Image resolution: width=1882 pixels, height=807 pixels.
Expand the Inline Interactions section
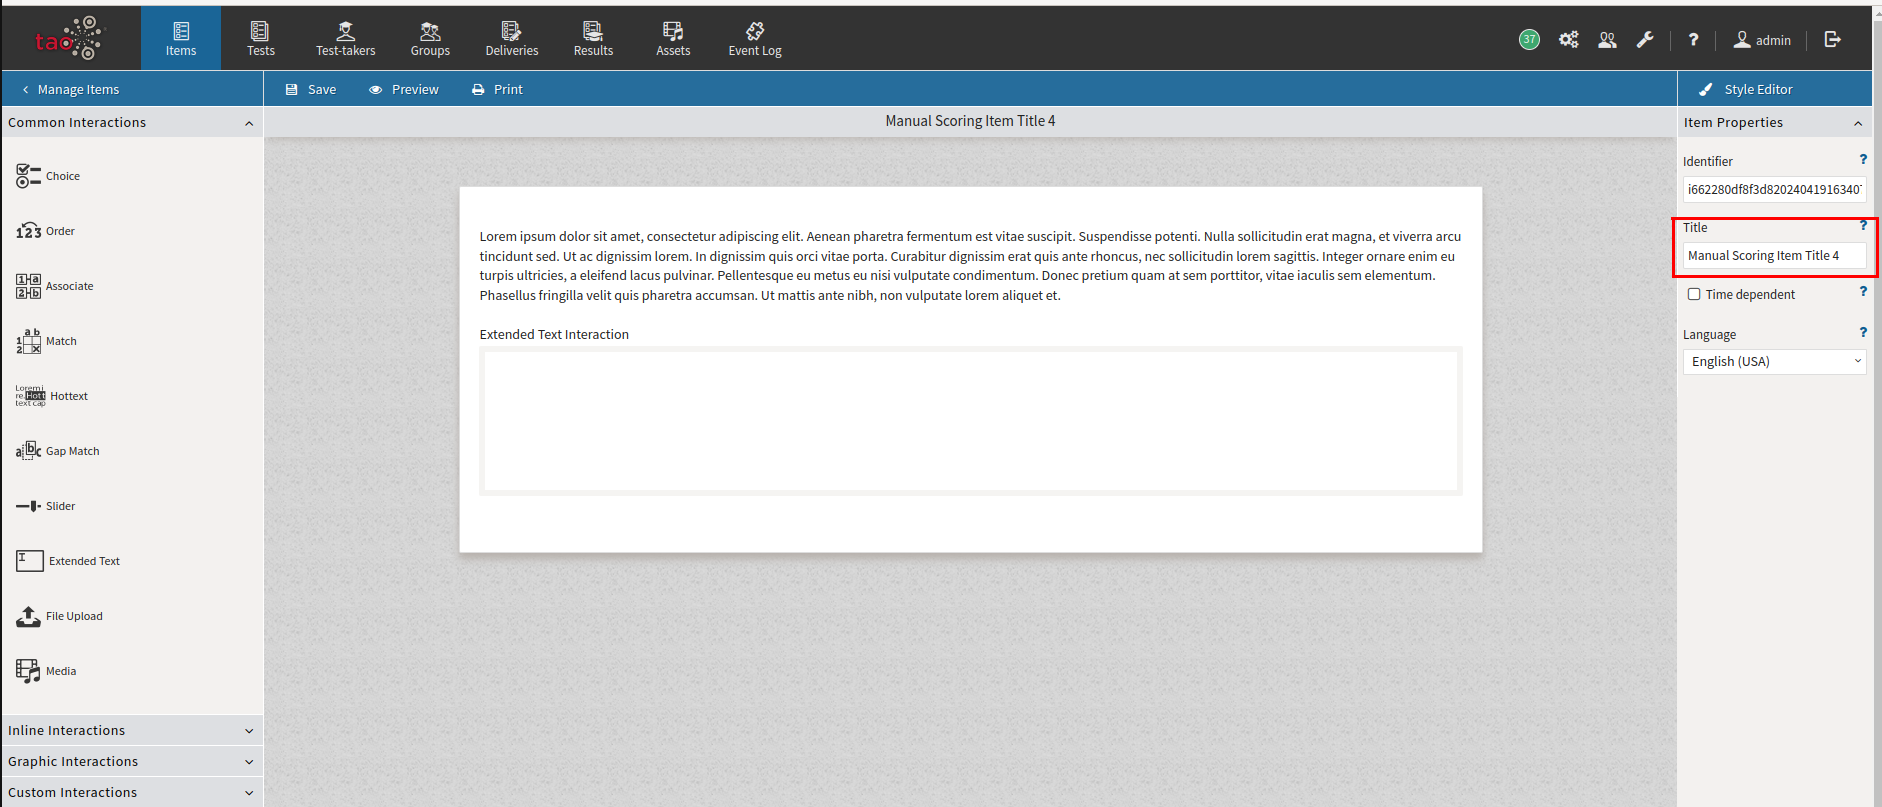(x=131, y=731)
